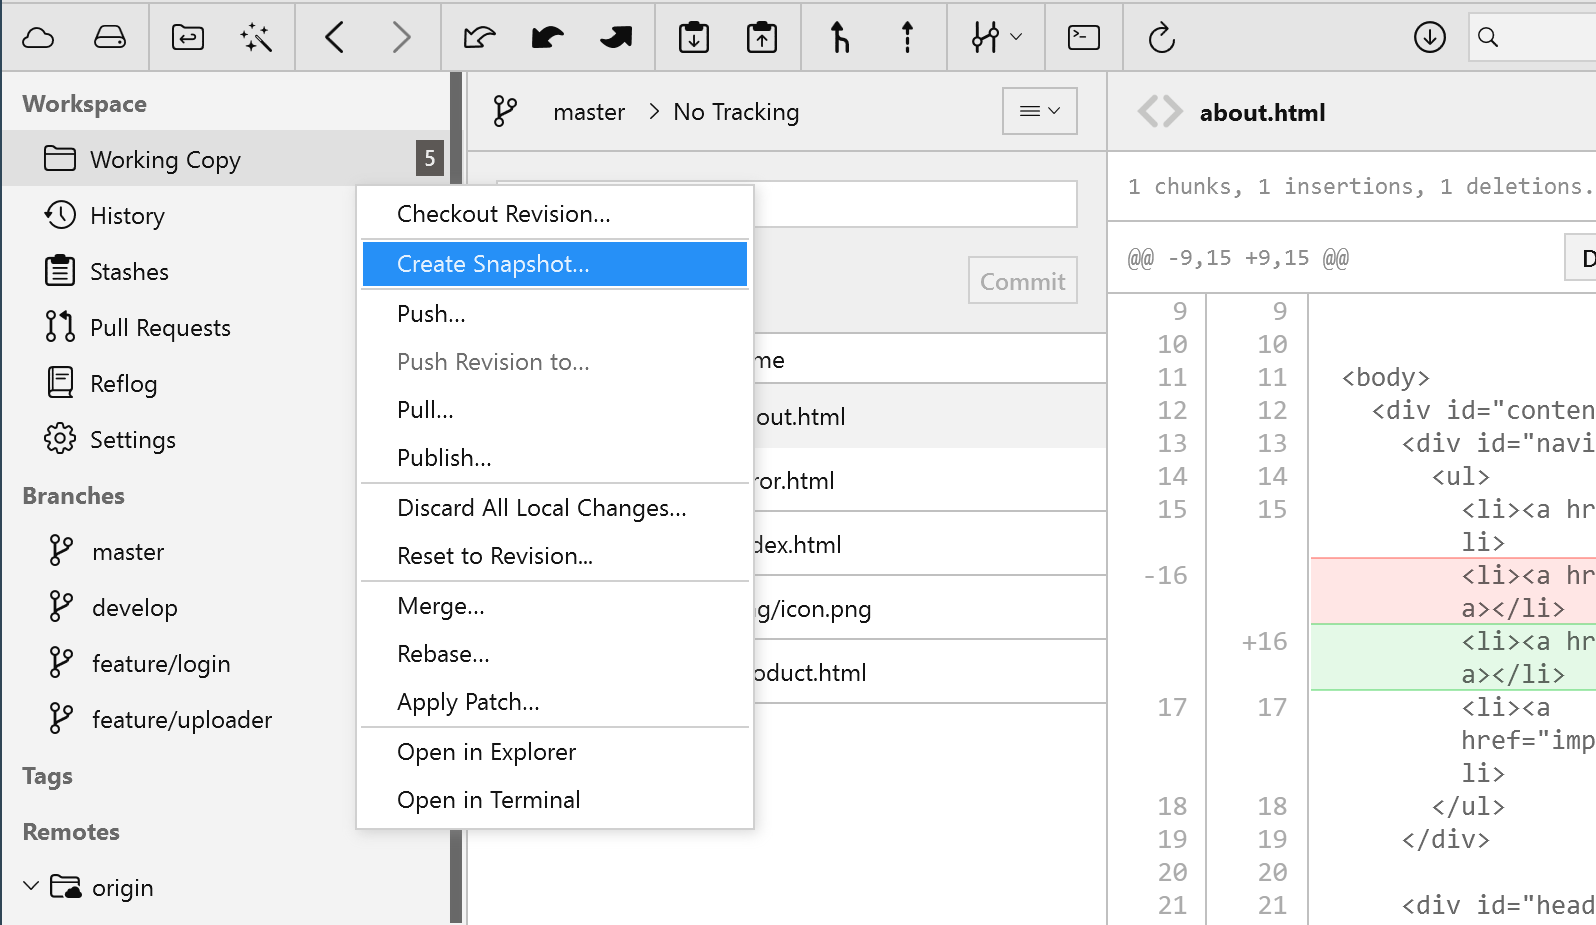The height and width of the screenshot is (925, 1596).
Task: Click the apply stash icon in toolbar
Action: (x=762, y=38)
